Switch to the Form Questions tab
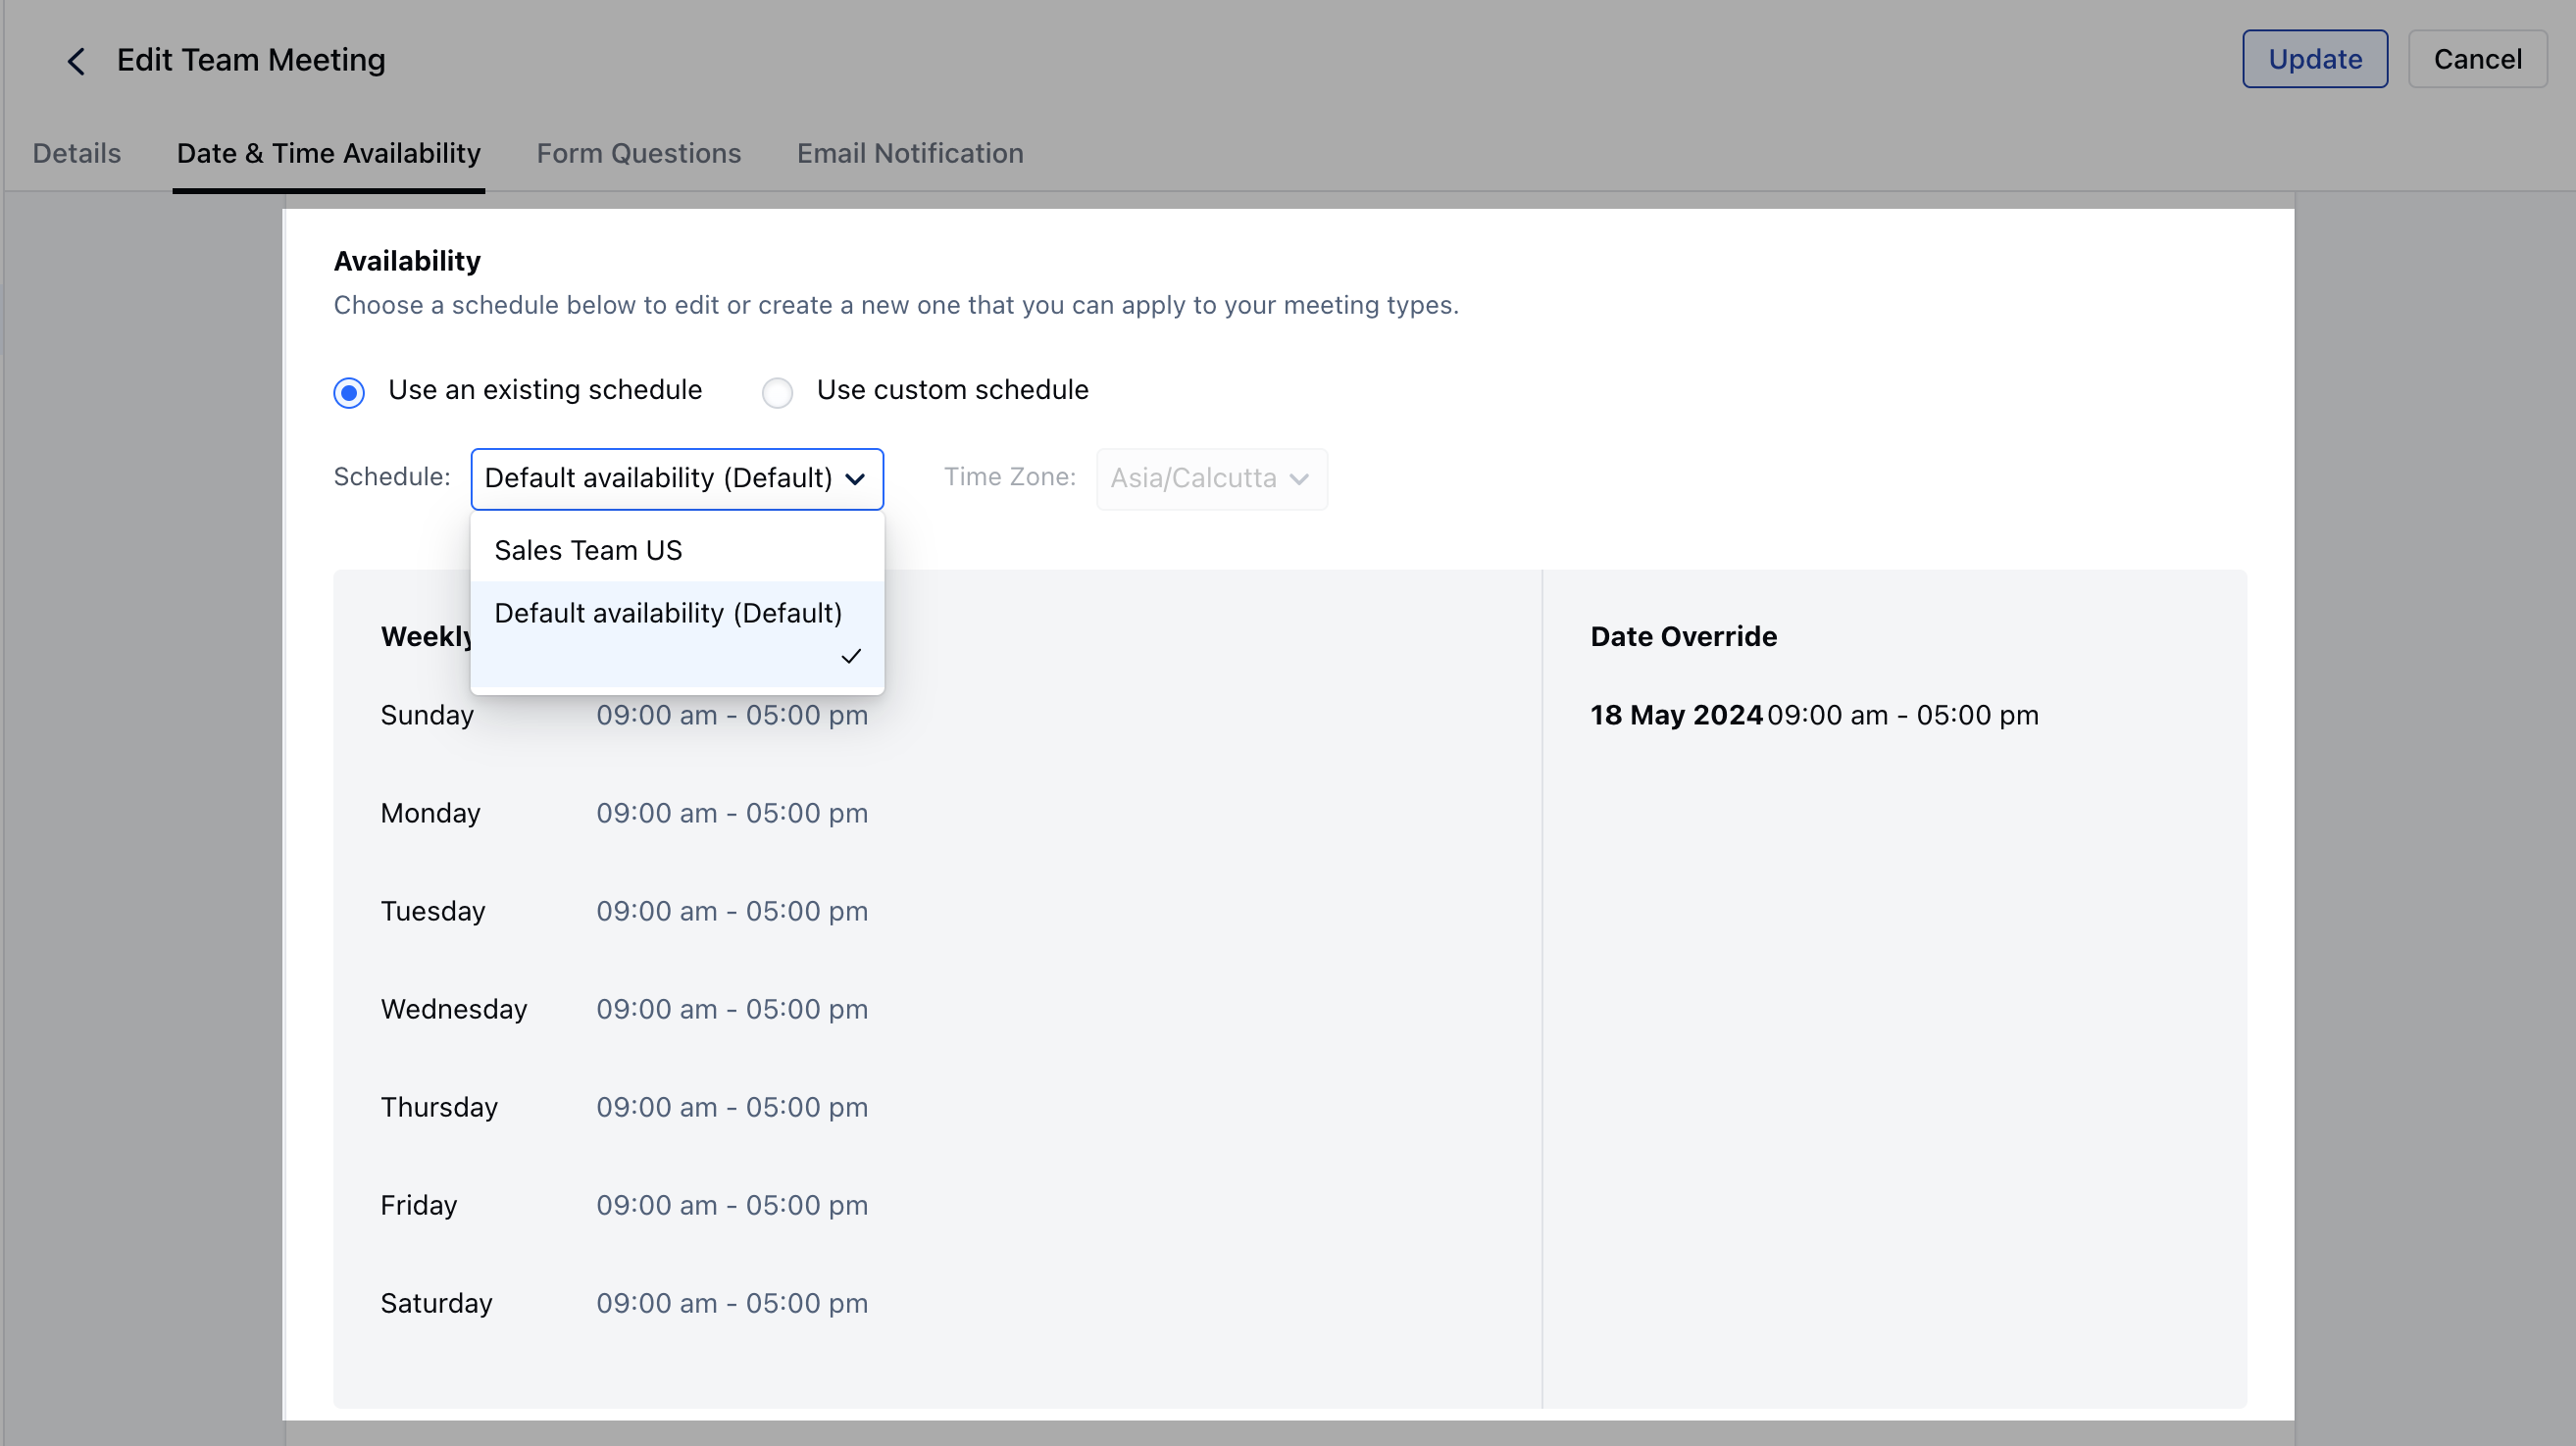This screenshot has height=1446, width=2576. pos(639,153)
